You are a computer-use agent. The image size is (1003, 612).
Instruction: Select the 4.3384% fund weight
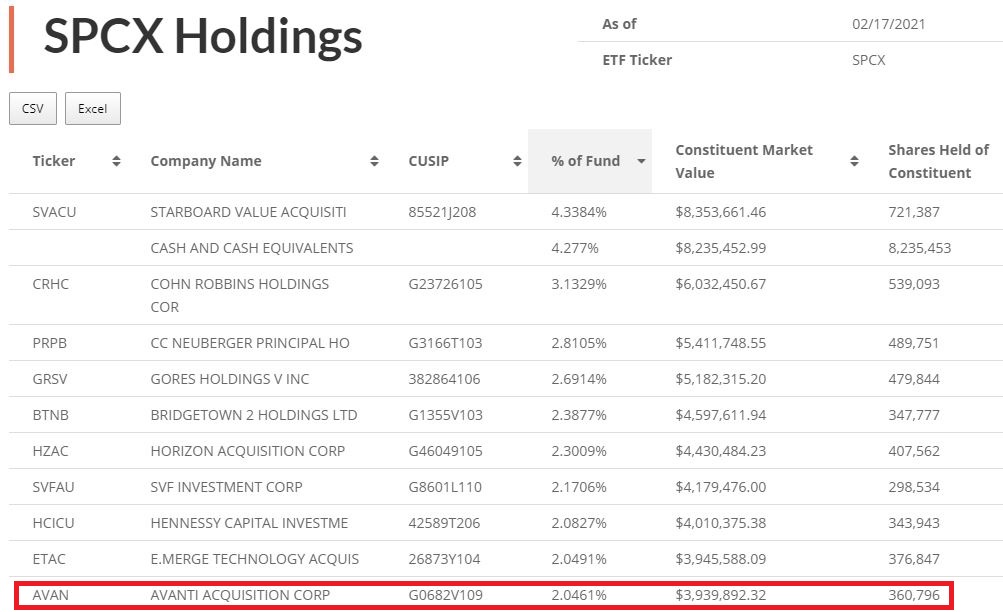579,212
